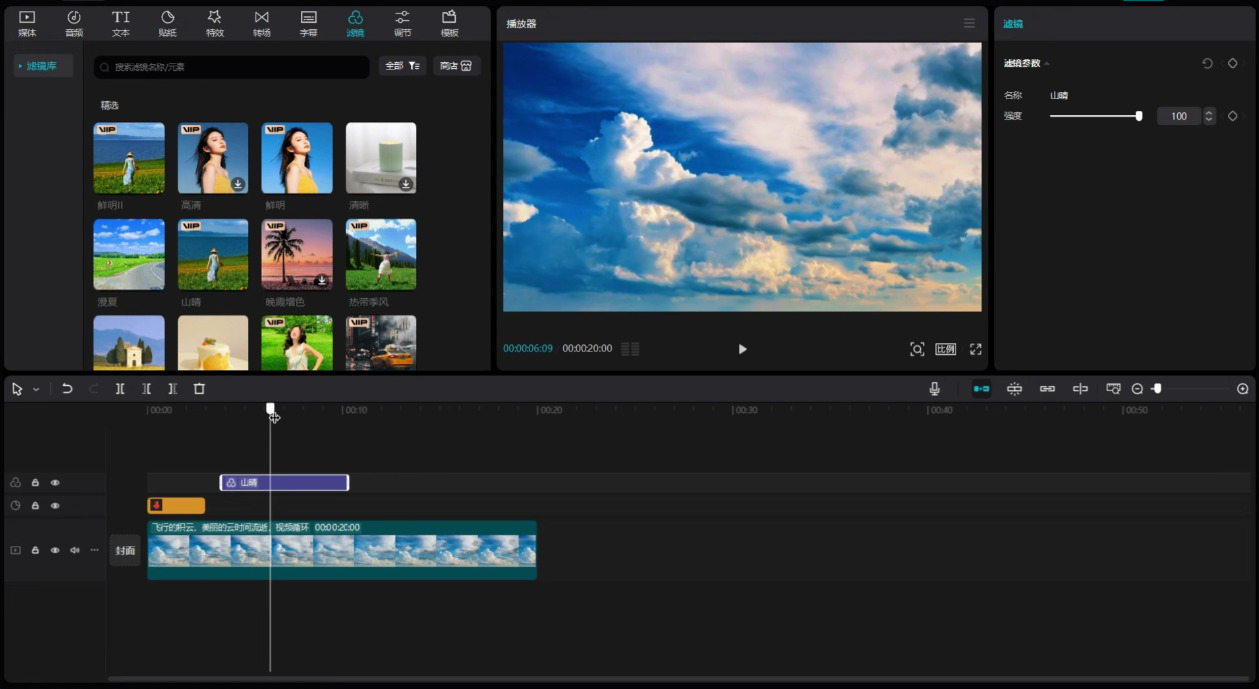
Task: Select the pointer selection tool
Action: [17, 389]
